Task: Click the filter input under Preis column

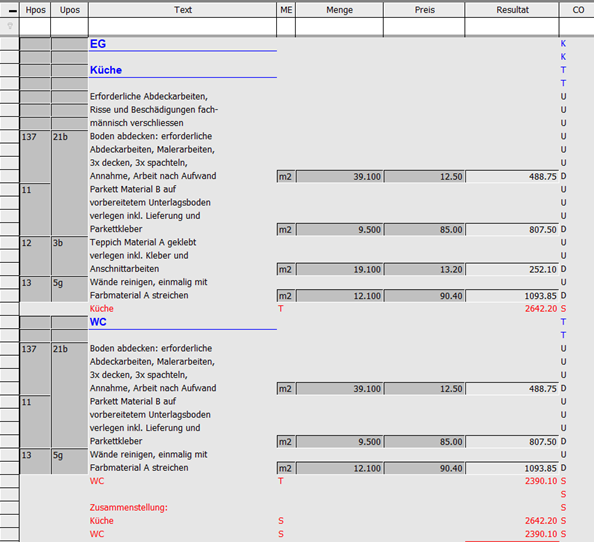Action: click(x=424, y=27)
